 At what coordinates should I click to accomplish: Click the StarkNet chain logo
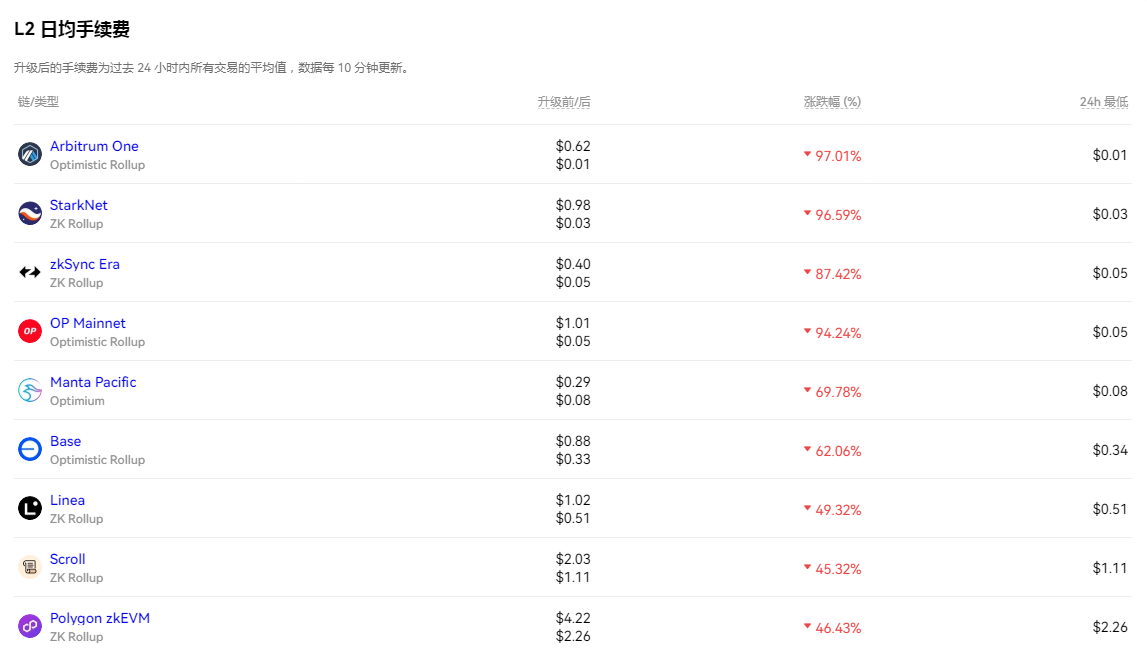coord(30,214)
